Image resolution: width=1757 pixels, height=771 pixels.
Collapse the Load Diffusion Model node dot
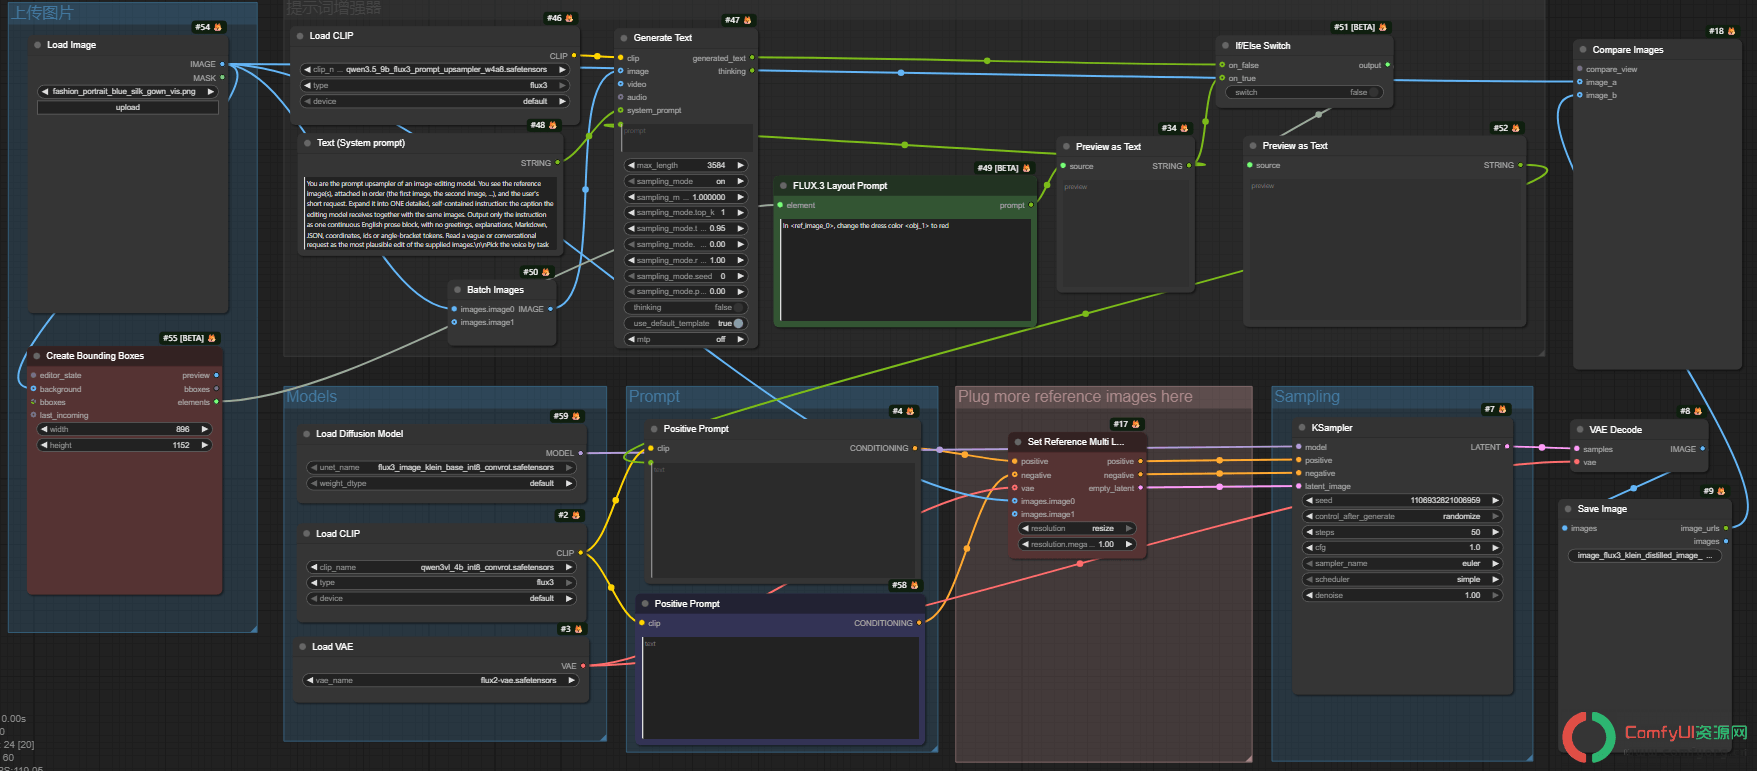pos(306,434)
